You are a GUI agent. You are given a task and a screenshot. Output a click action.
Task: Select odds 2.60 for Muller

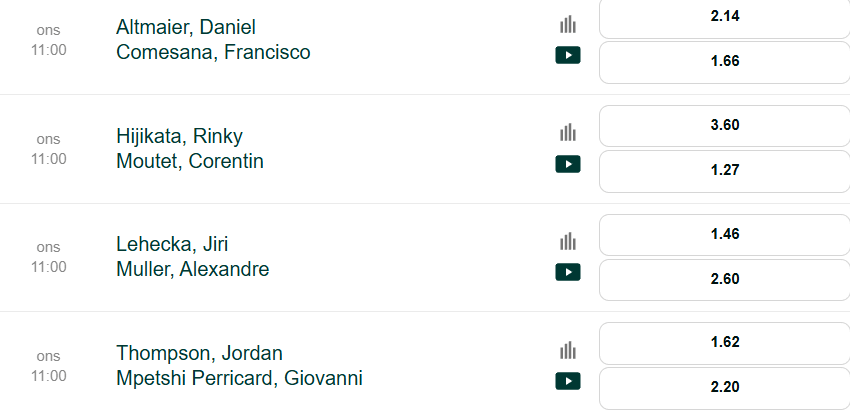[725, 280]
